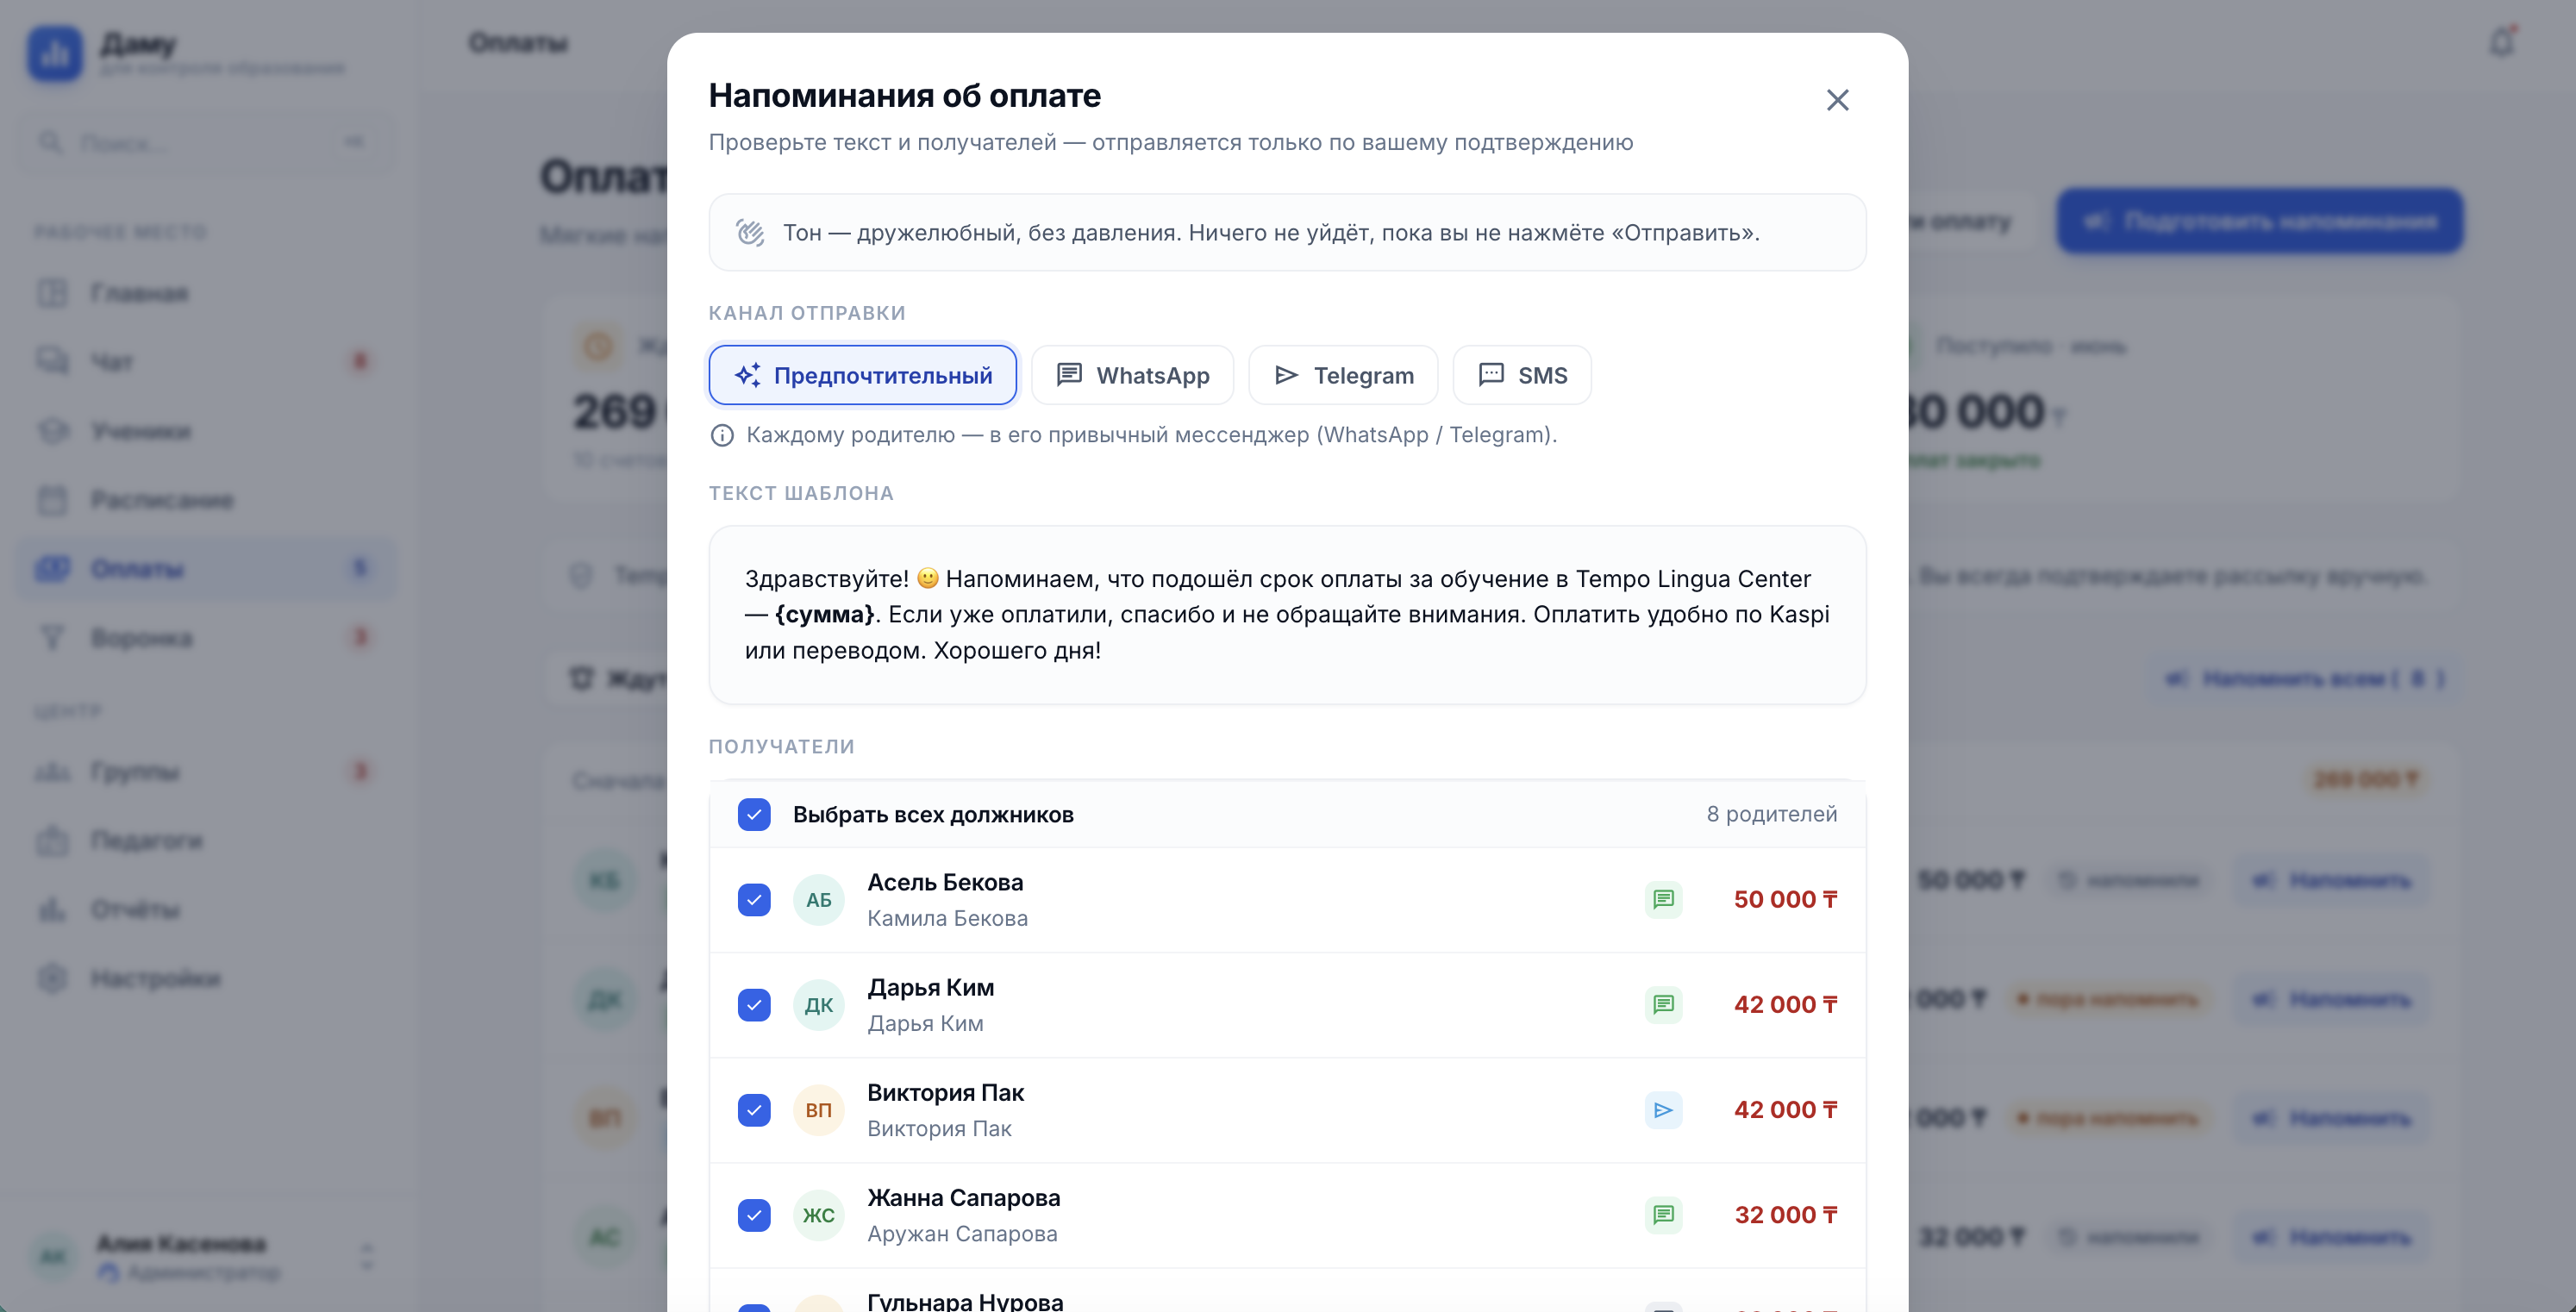The height and width of the screenshot is (1312, 2576).
Task: Uncheck the Асель Бекова recipient
Action: pyautogui.click(x=754, y=900)
